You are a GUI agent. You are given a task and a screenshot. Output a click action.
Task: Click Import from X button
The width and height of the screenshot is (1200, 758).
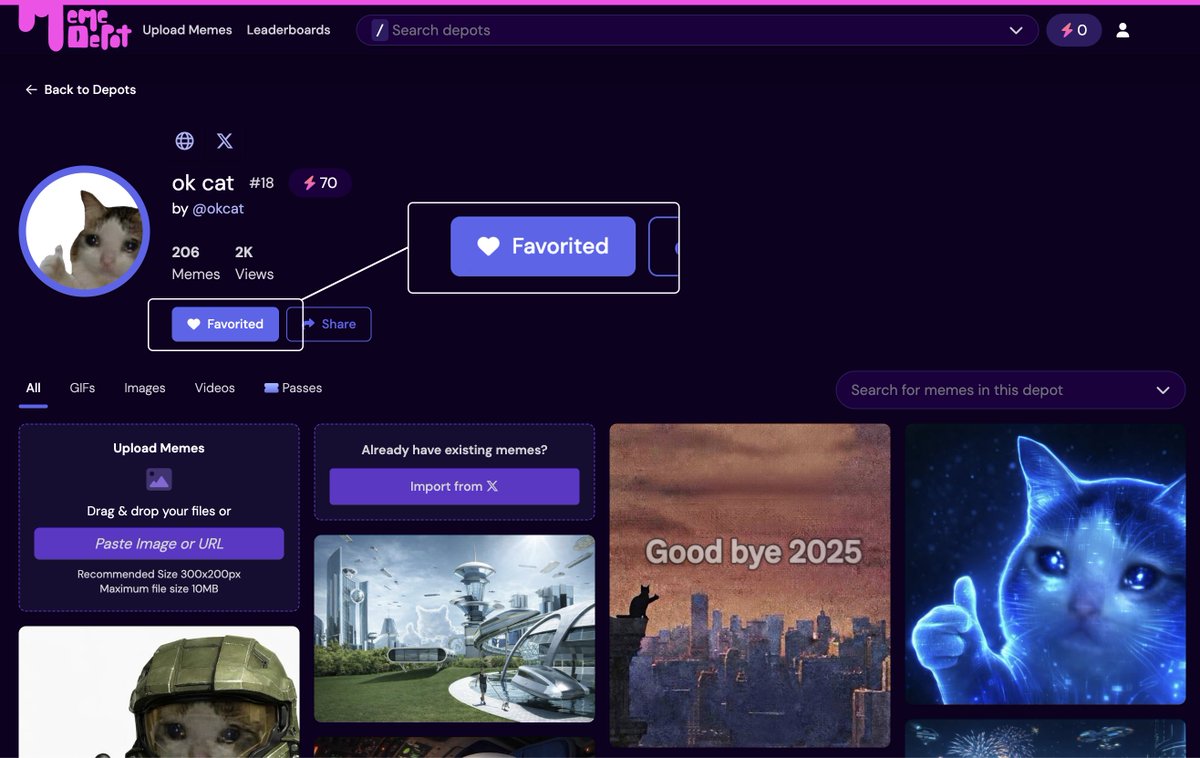[454, 486]
